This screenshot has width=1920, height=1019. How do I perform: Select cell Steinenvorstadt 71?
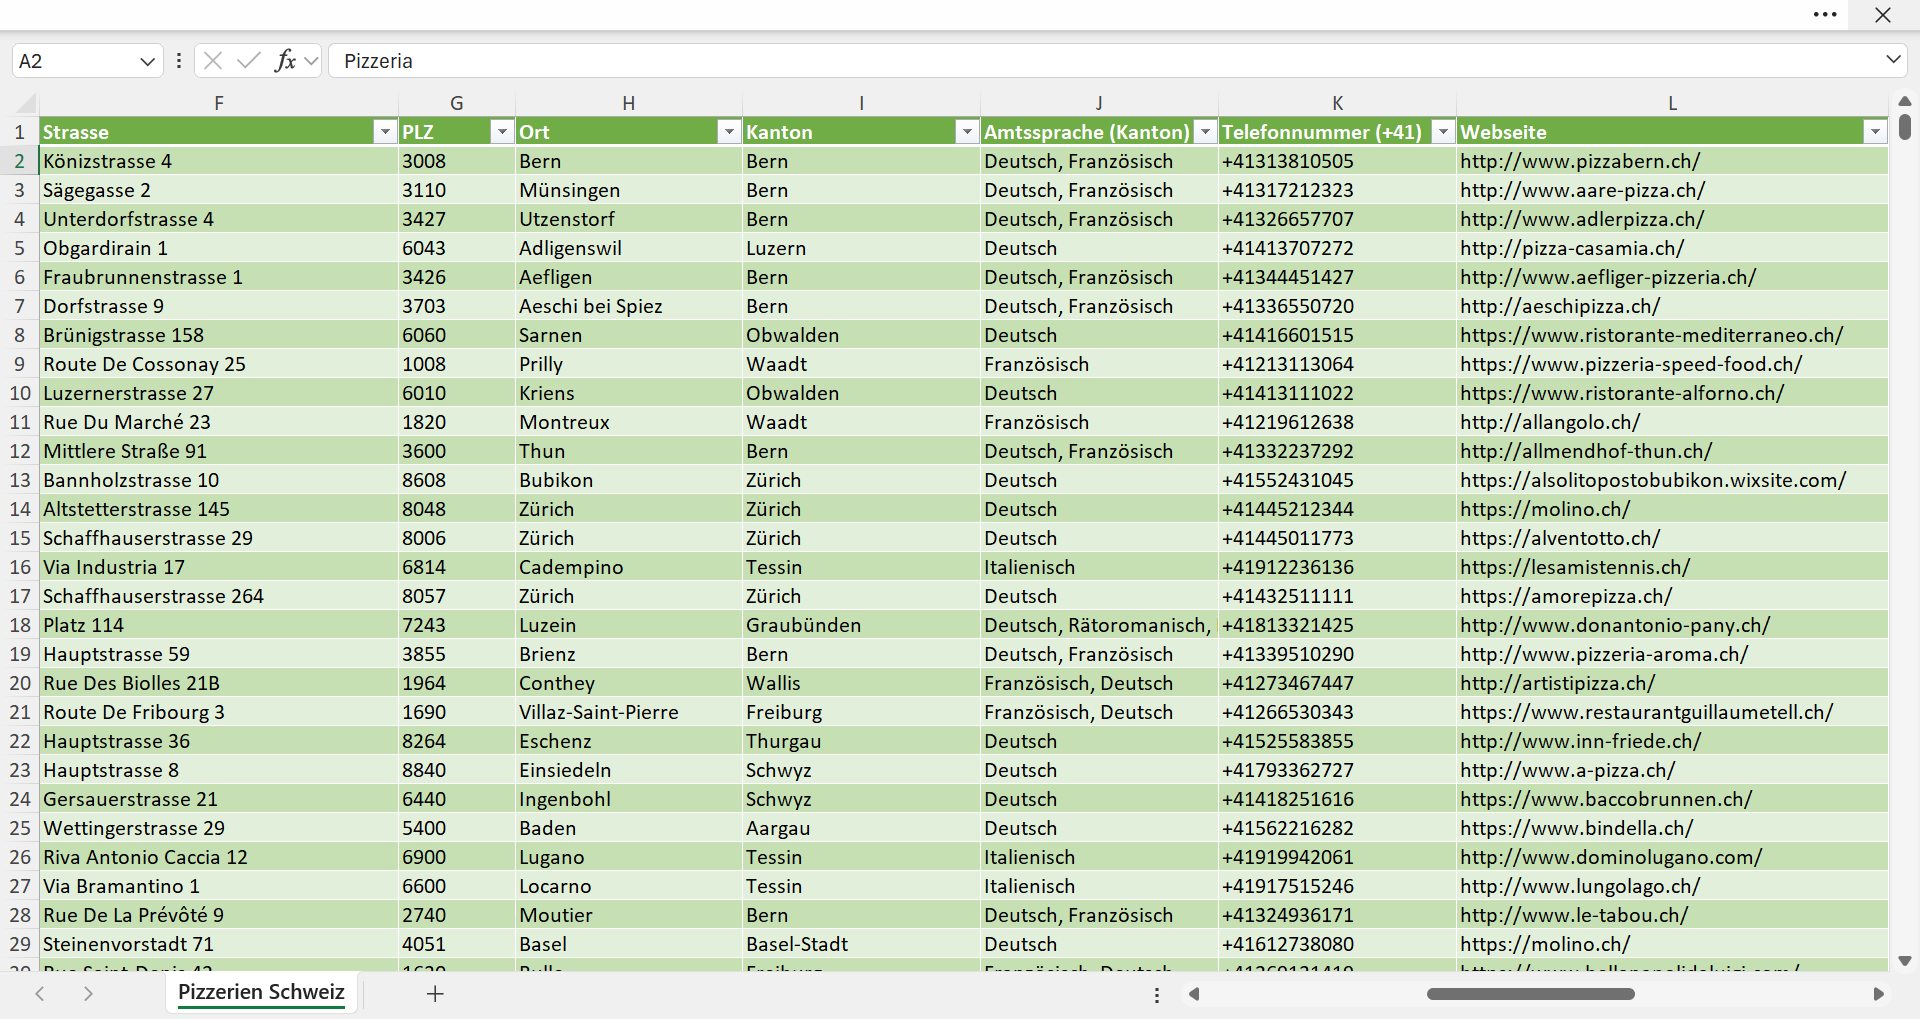pyautogui.click(x=219, y=944)
